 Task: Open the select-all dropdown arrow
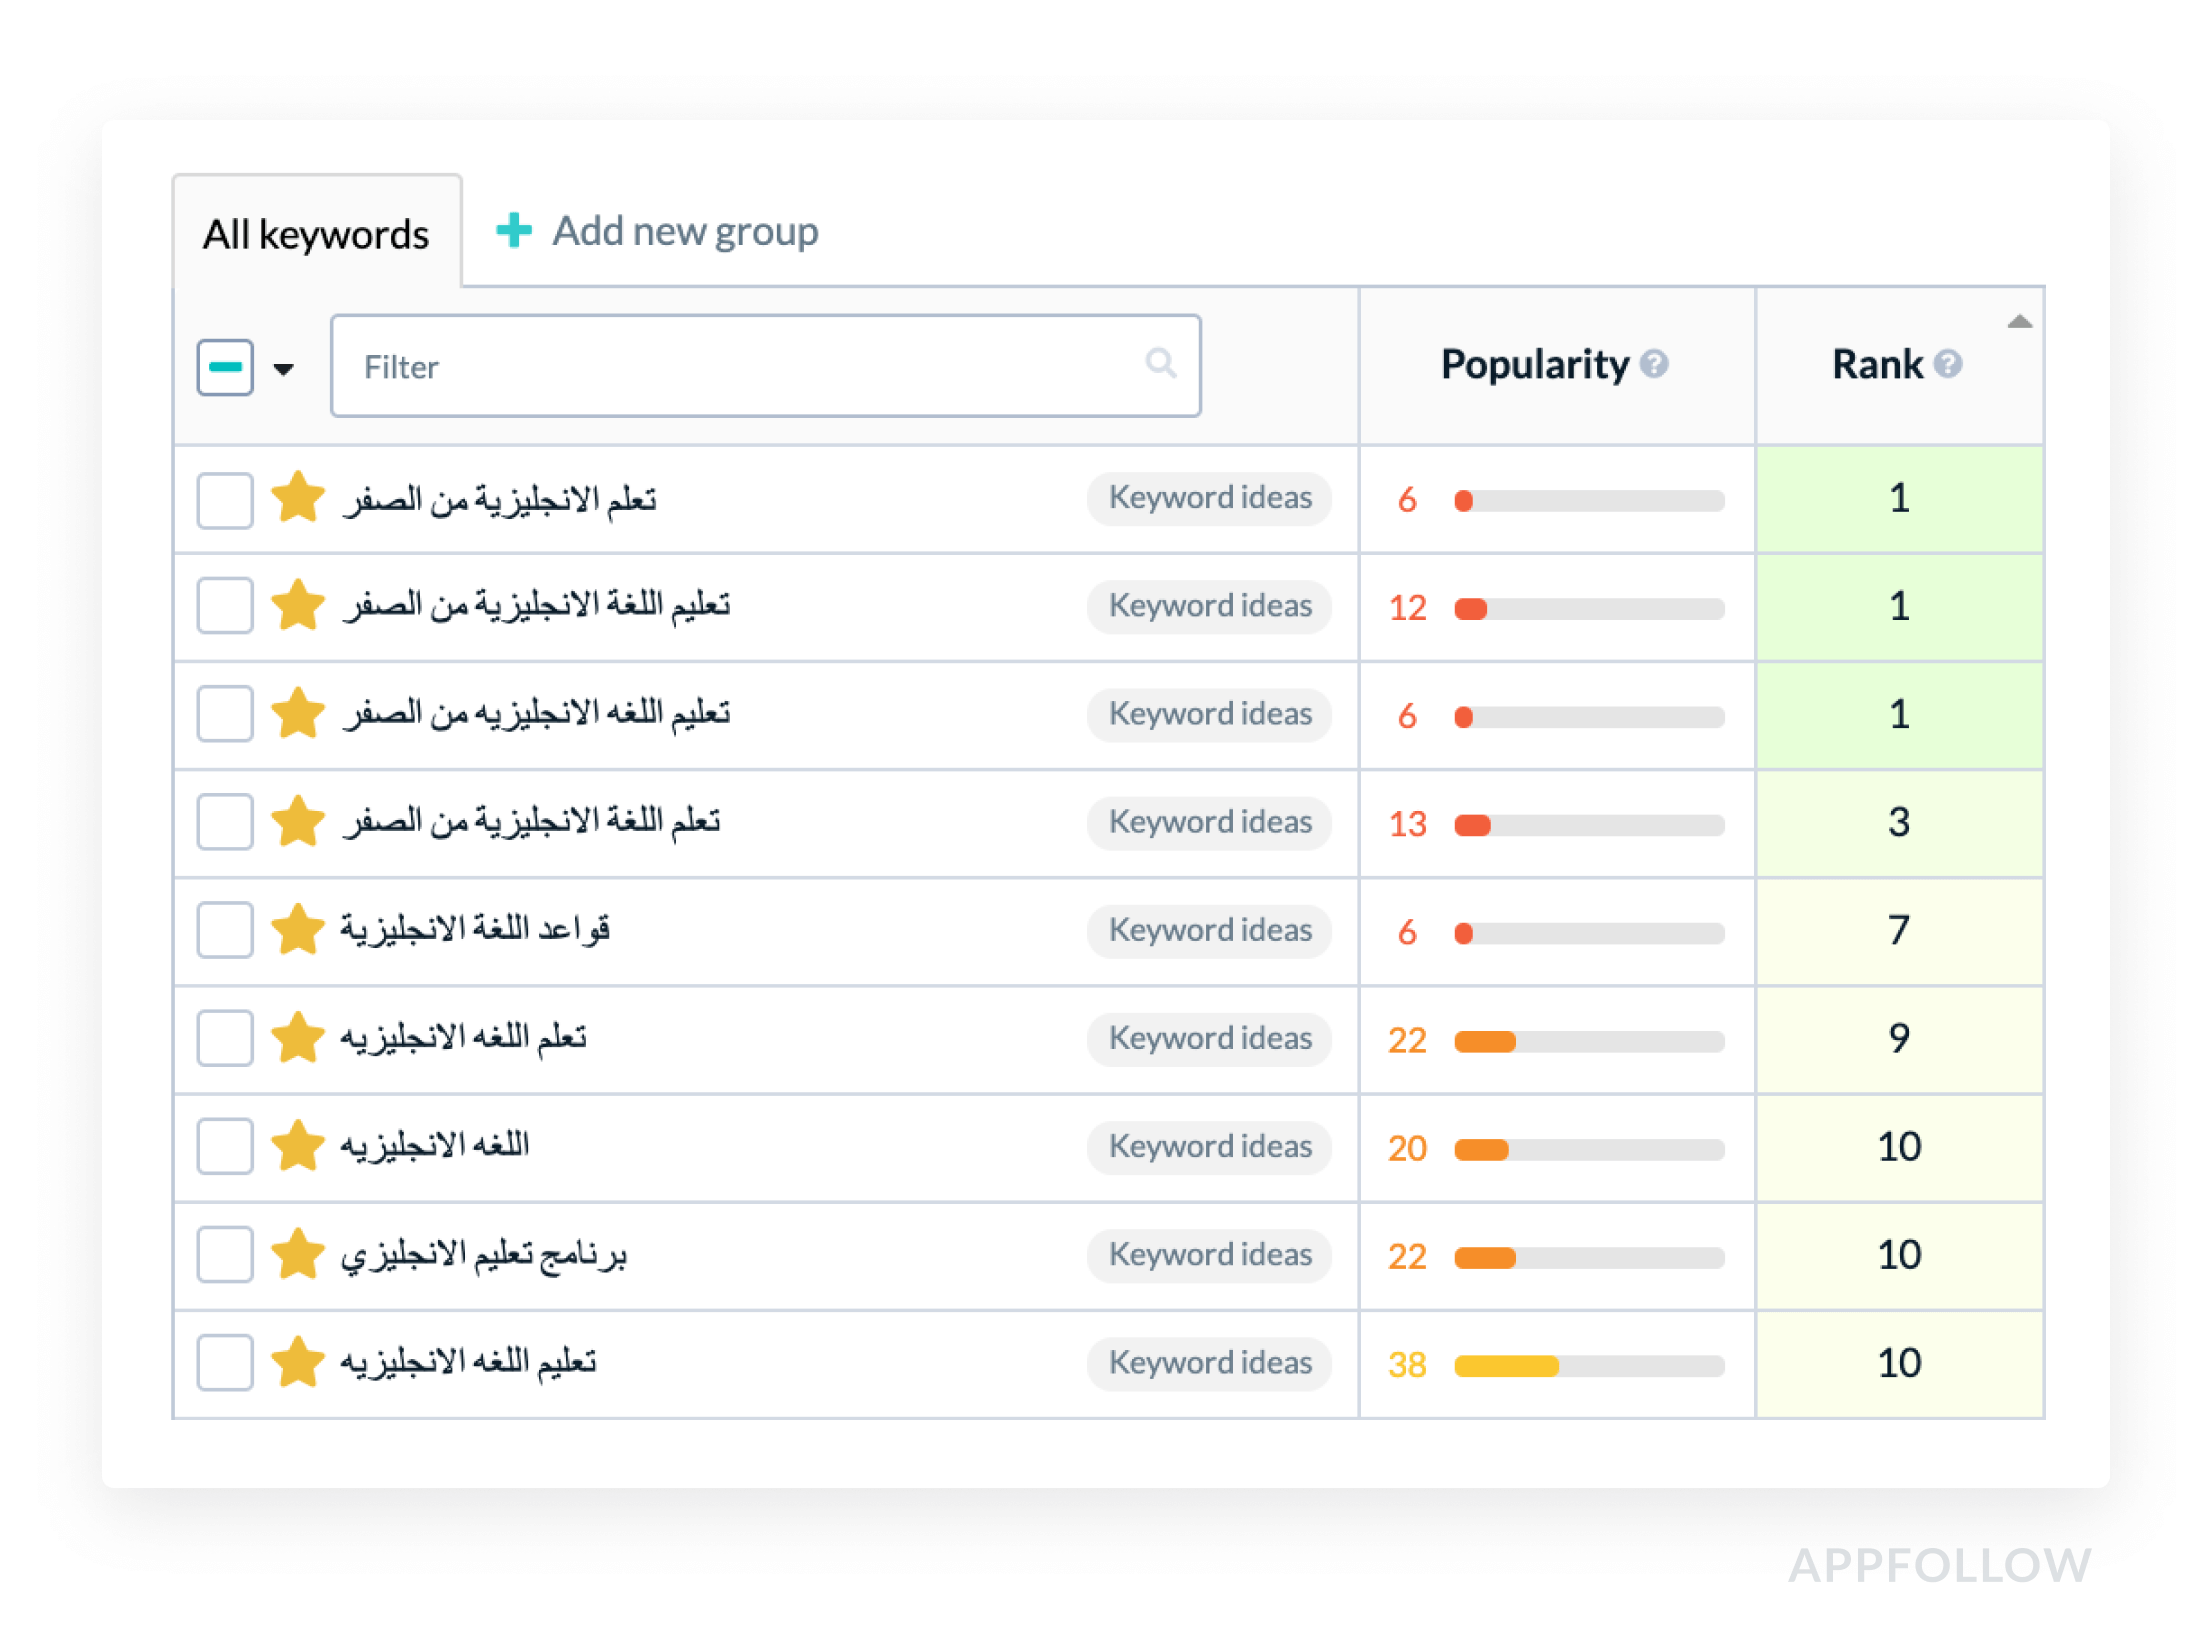coord(284,370)
